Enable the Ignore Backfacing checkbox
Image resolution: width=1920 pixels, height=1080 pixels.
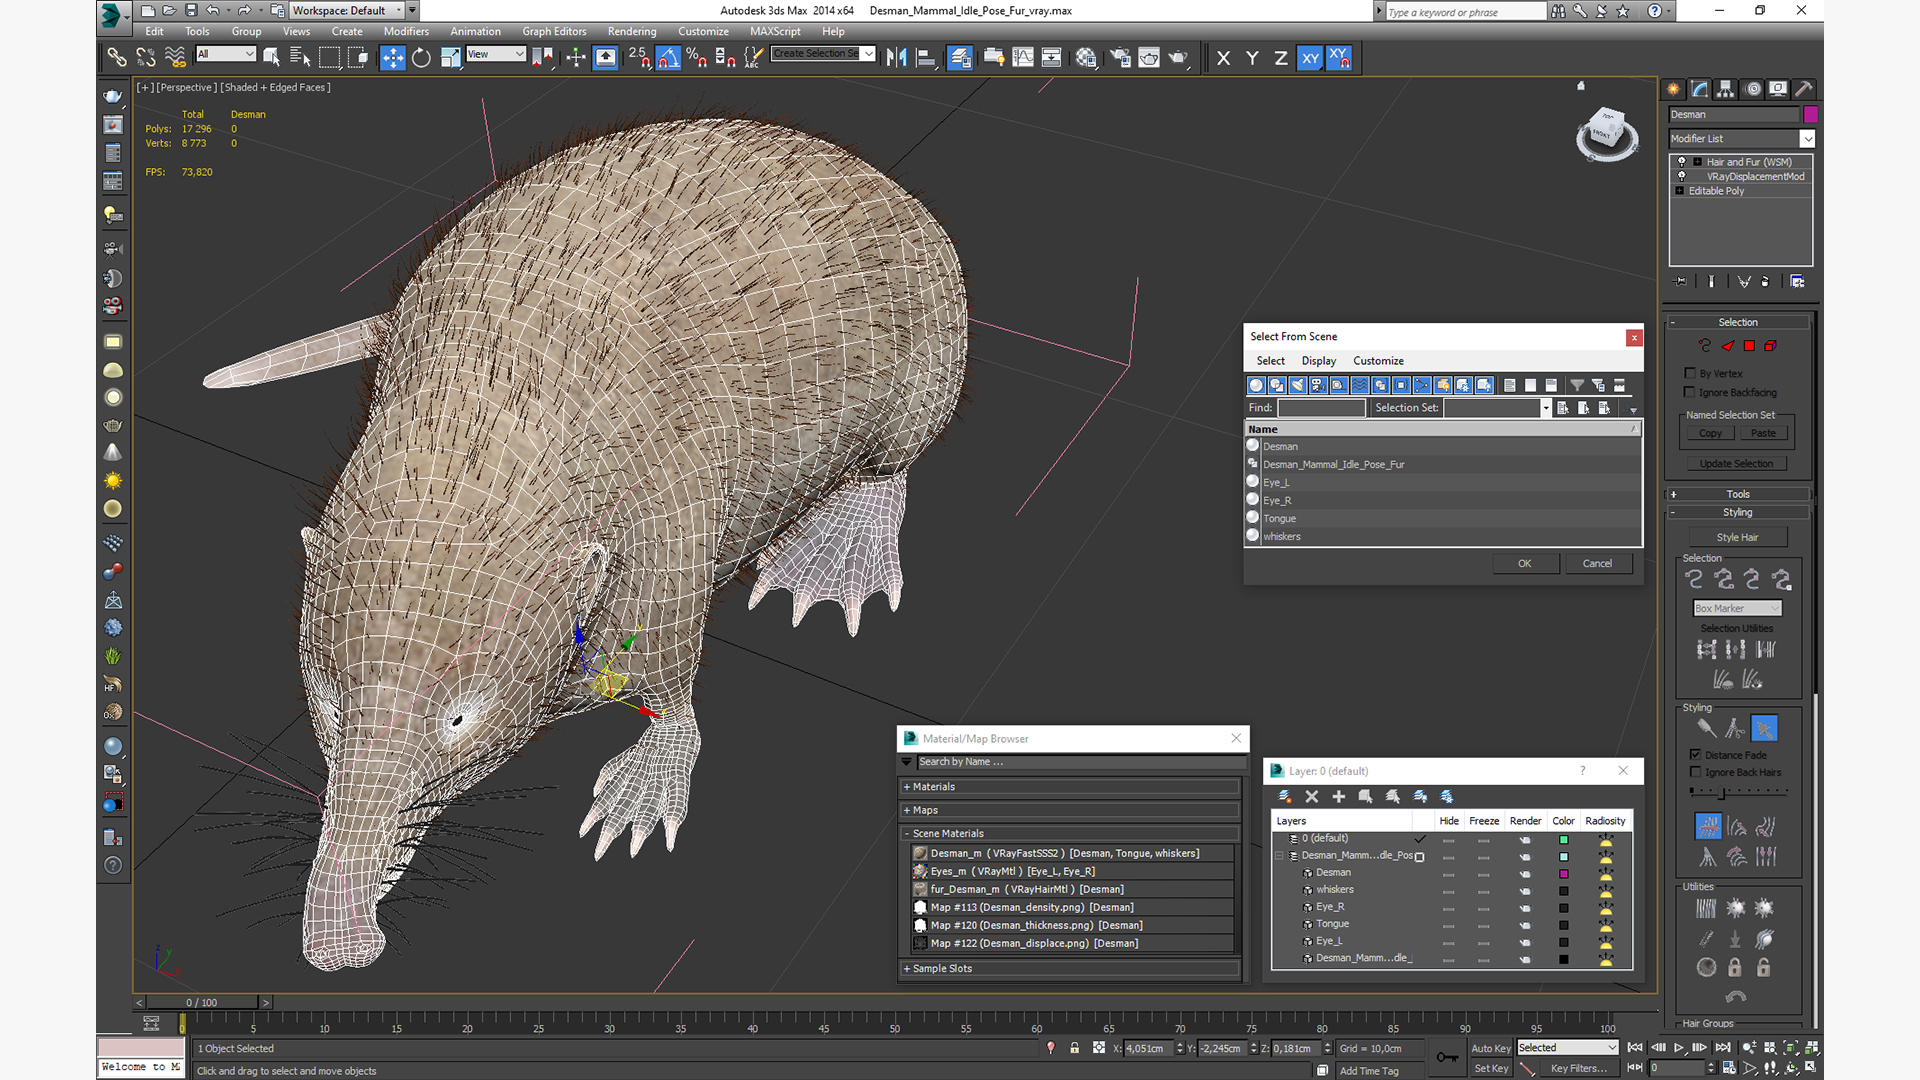coord(1690,392)
